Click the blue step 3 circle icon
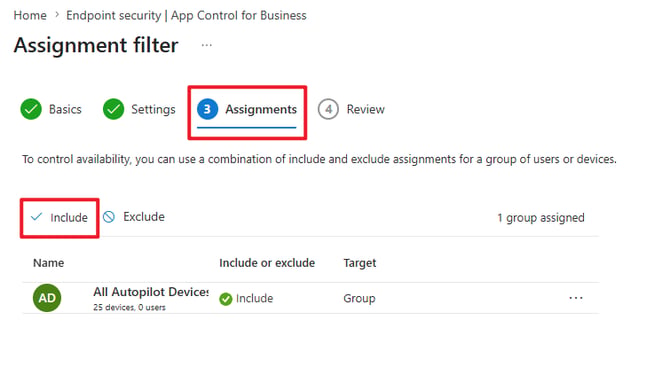This screenshot has width=670, height=375. coord(207,109)
